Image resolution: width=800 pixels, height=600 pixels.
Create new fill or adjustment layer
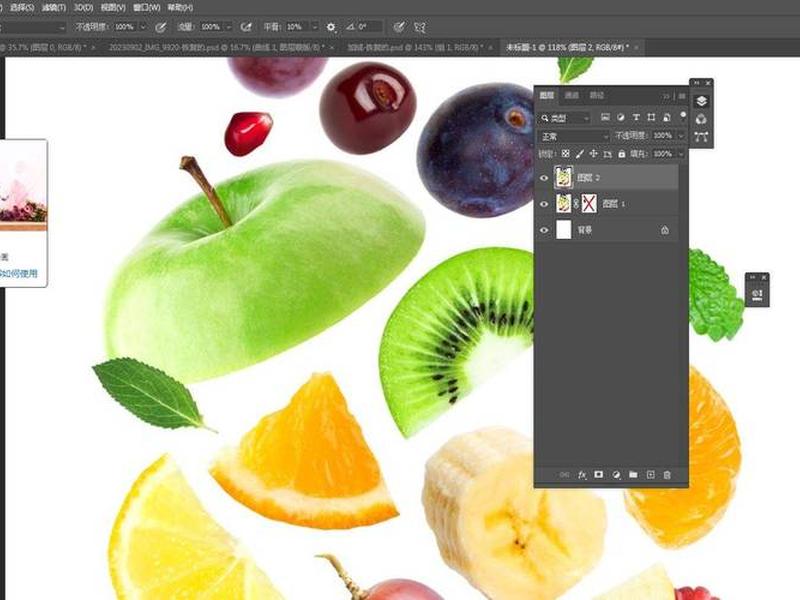tap(616, 474)
